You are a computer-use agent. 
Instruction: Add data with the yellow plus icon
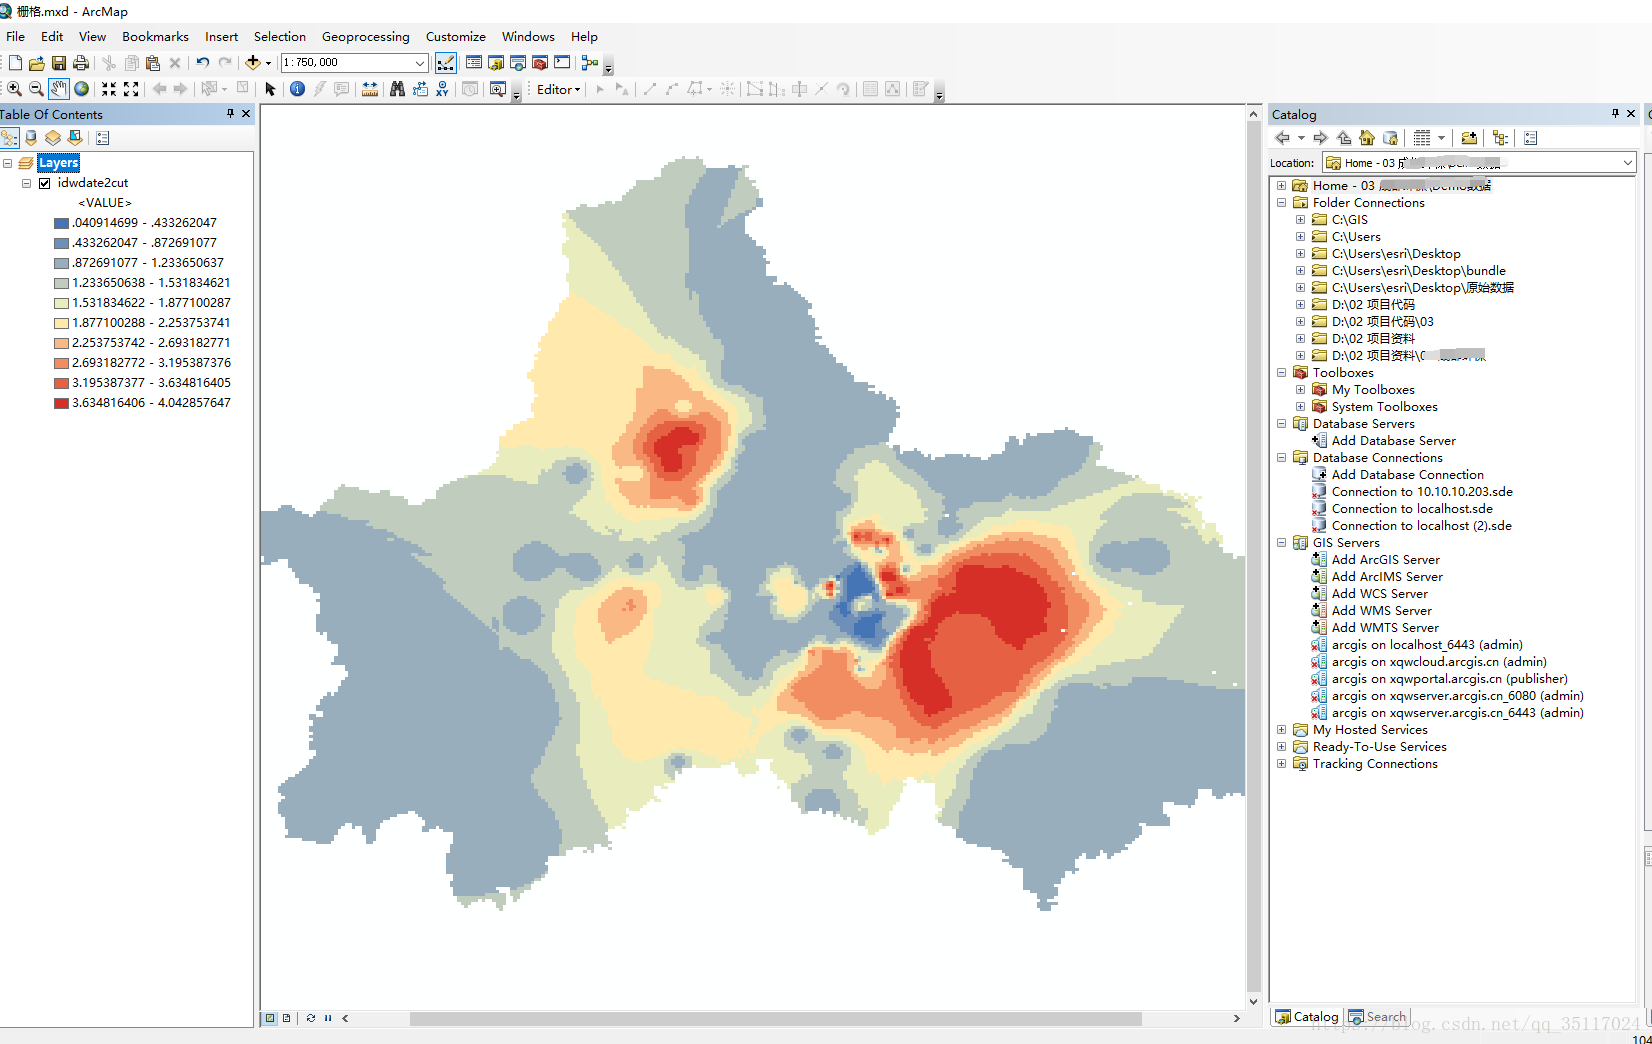click(x=253, y=62)
